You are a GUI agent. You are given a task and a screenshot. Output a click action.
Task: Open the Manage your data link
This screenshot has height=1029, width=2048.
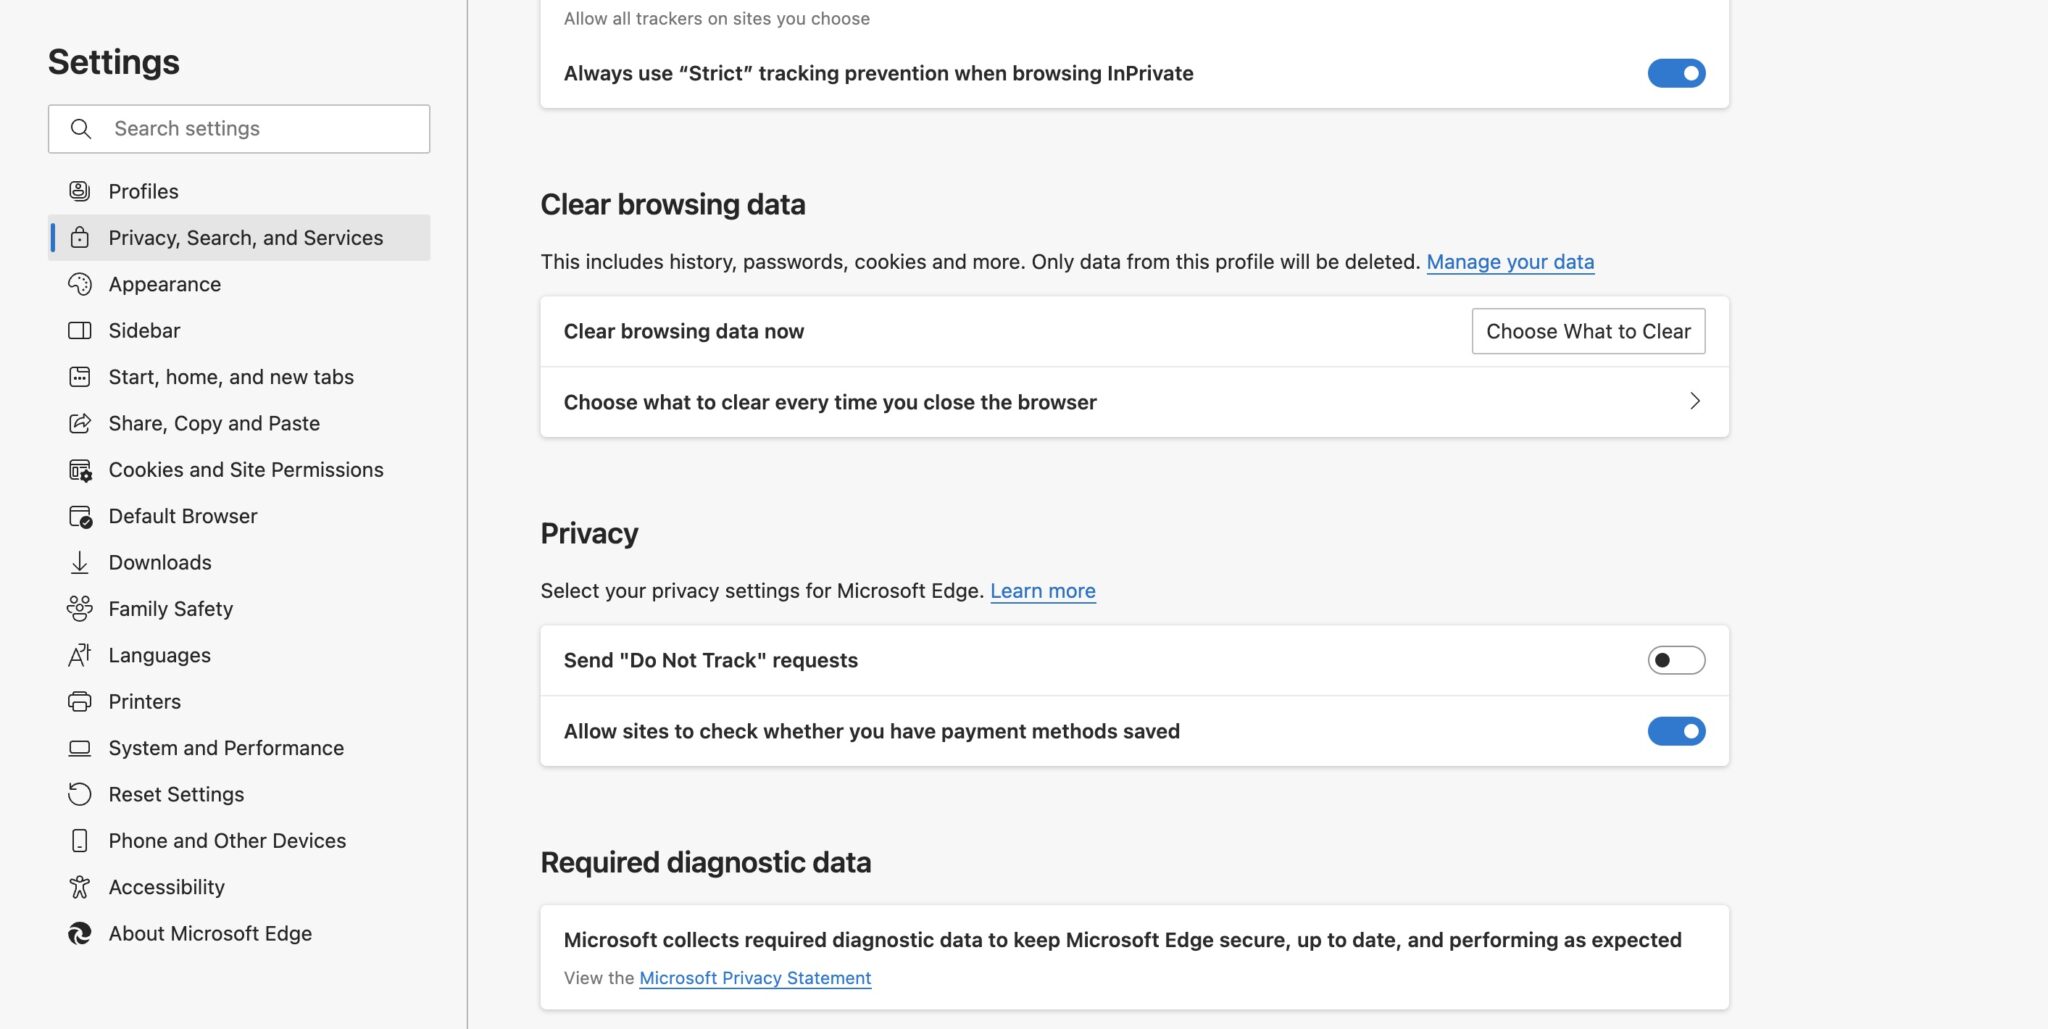click(x=1511, y=261)
